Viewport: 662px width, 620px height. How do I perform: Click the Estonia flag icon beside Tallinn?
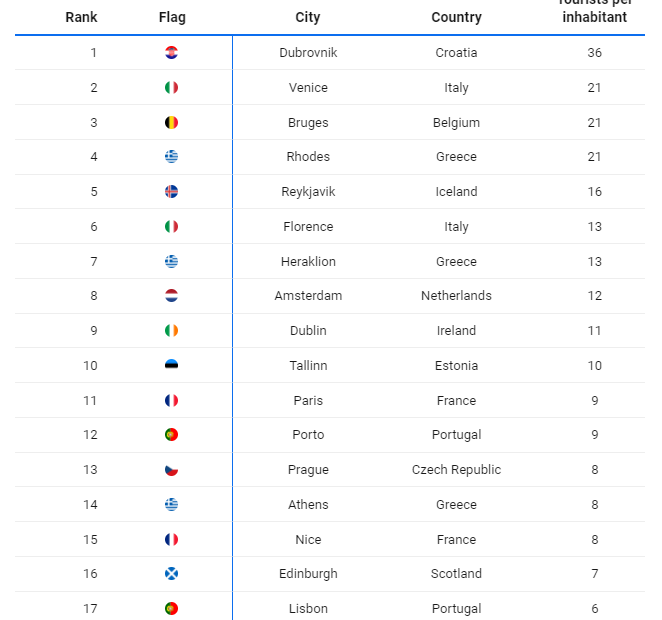coord(172,366)
